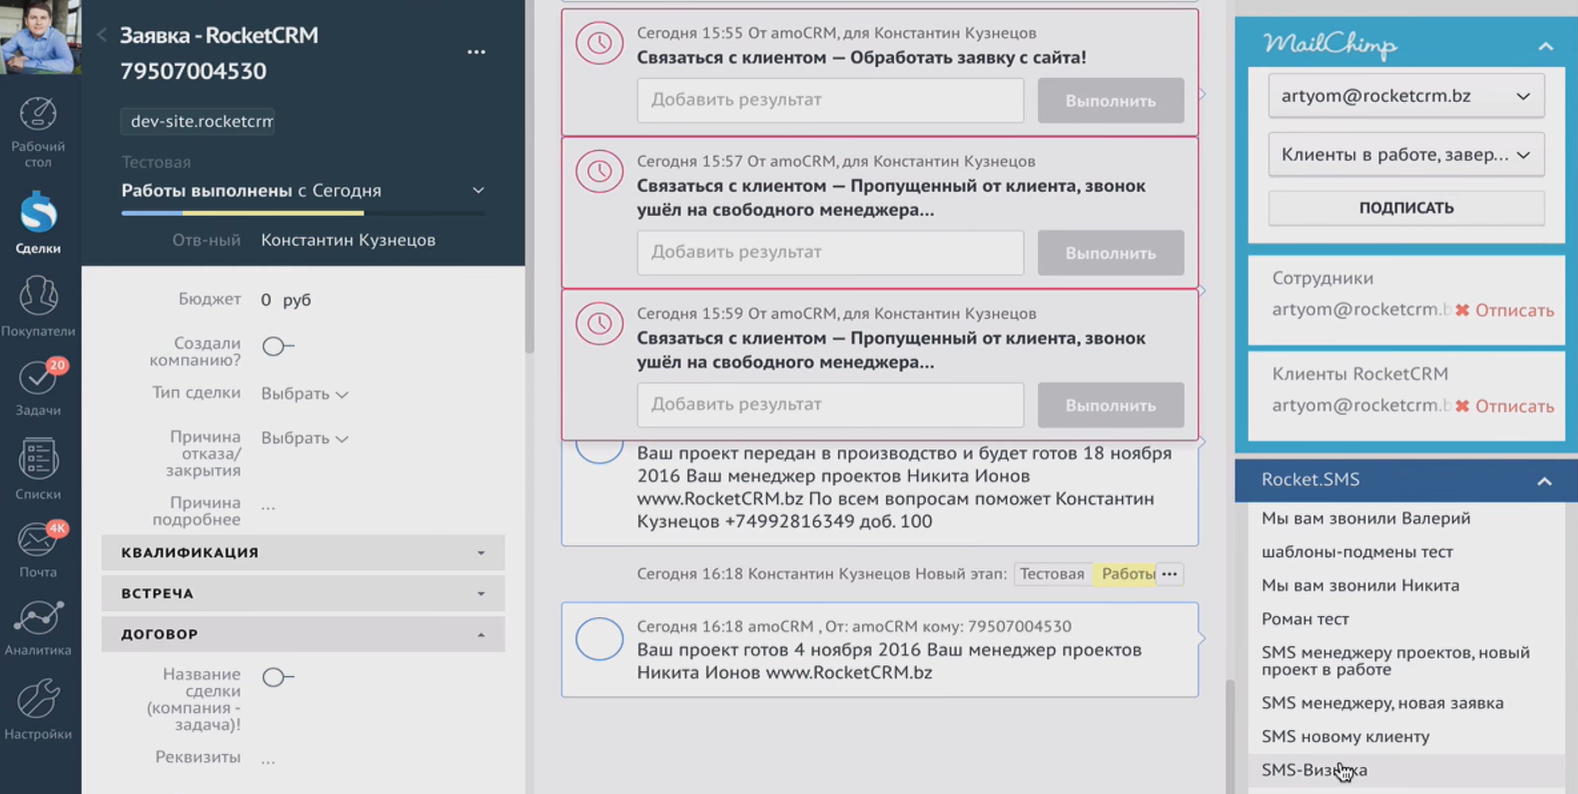This screenshot has width=1578, height=794.
Task: Click clock icon of the 15:55 task
Action: (x=599, y=43)
